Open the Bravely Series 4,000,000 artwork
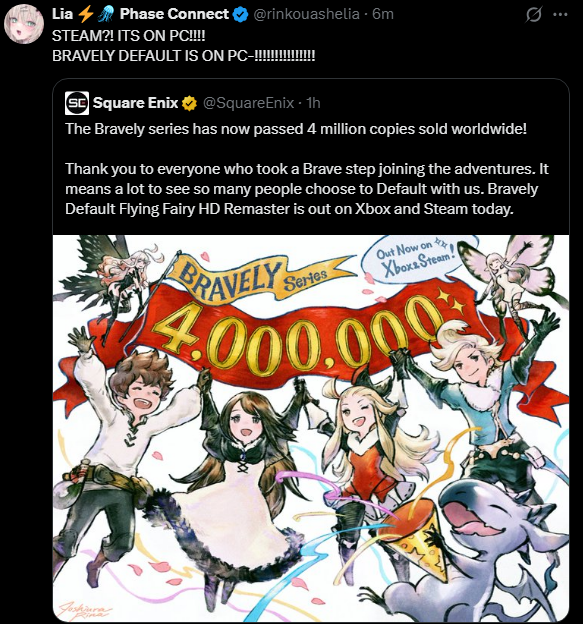 [311, 428]
